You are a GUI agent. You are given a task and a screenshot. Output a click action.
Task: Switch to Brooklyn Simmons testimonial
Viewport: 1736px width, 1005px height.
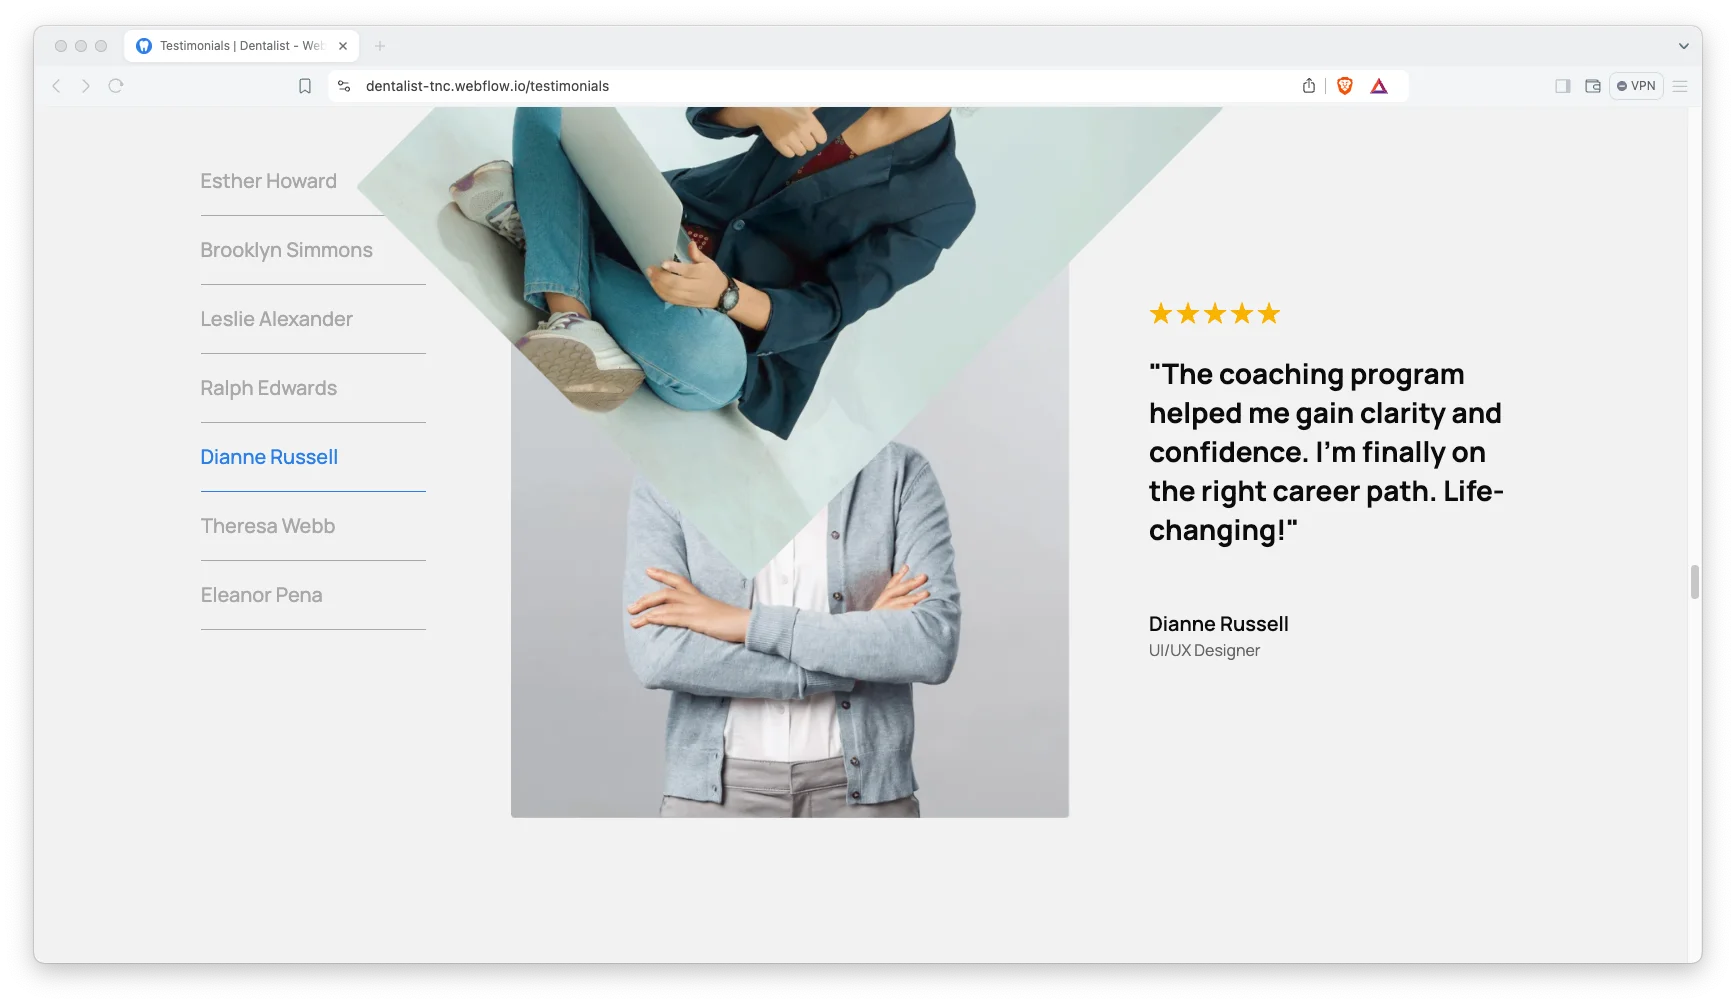[286, 250]
